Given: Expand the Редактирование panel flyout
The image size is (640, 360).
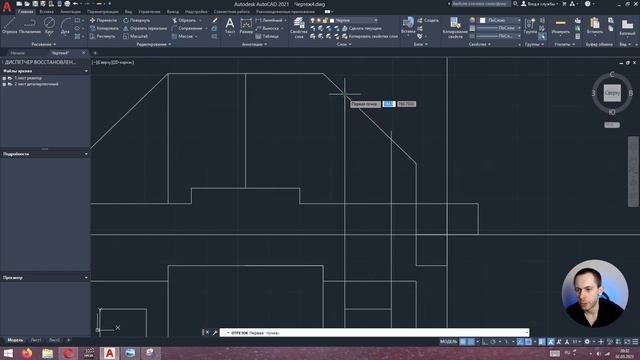Looking at the screenshot, I should (154, 44).
